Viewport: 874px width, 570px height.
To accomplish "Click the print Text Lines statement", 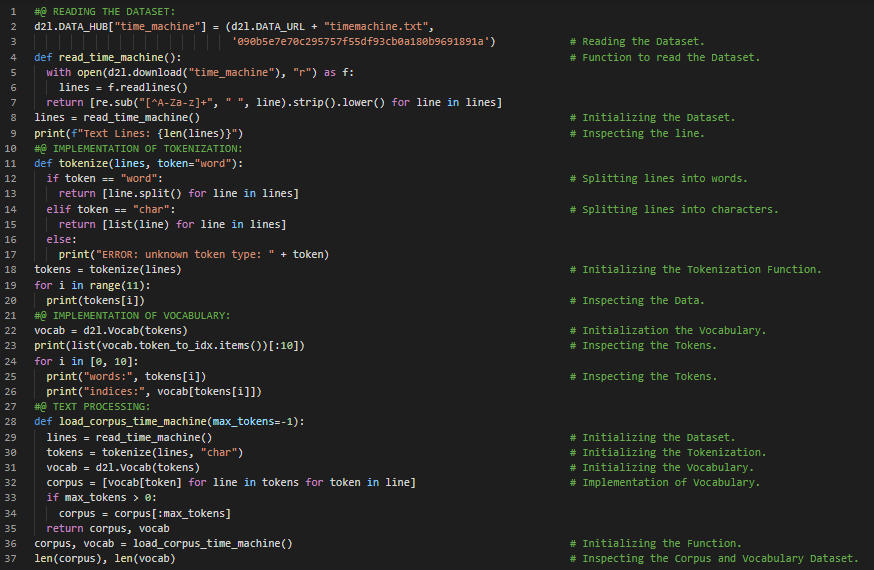I will click(x=139, y=133).
